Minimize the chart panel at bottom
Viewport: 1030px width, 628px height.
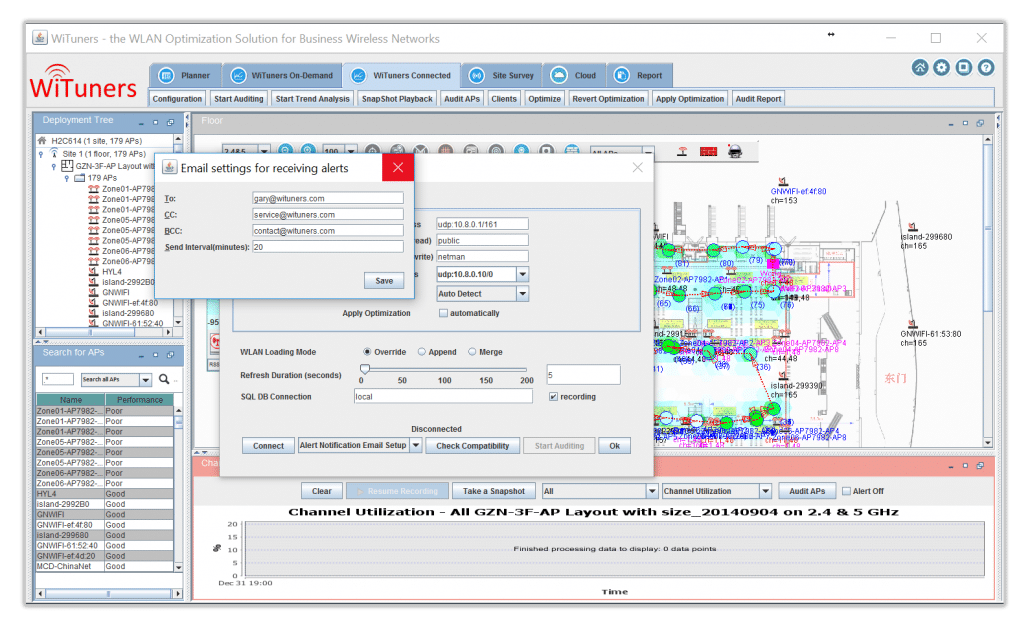coord(951,466)
